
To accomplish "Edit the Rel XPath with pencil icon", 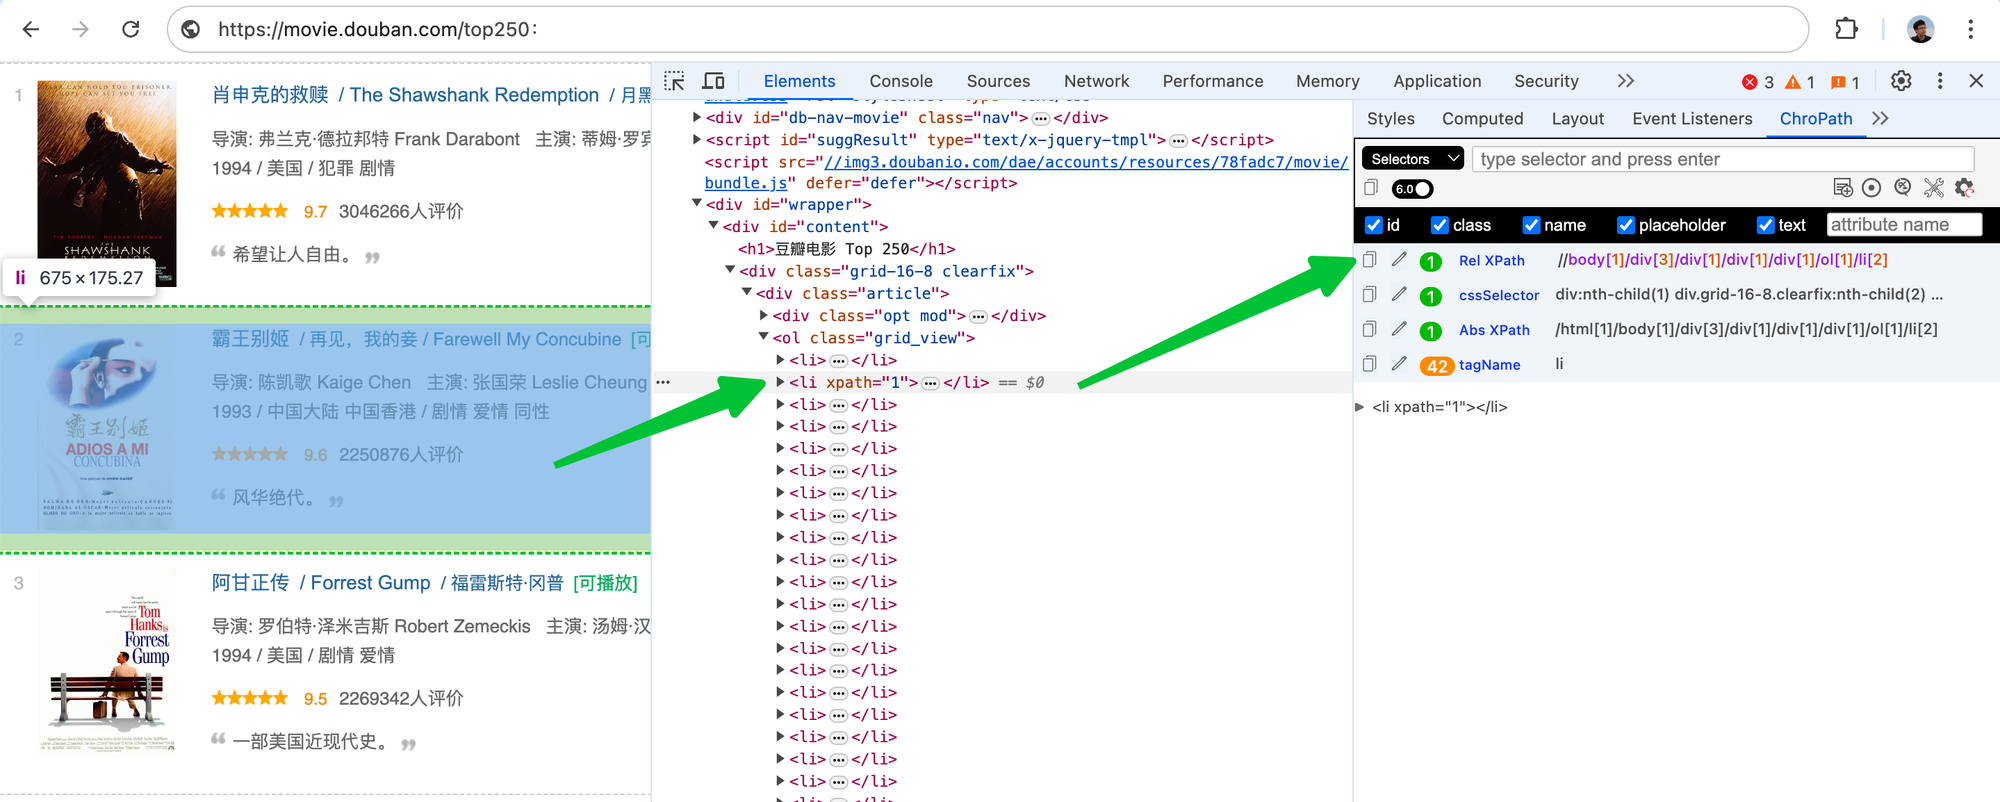I will click(x=1400, y=260).
